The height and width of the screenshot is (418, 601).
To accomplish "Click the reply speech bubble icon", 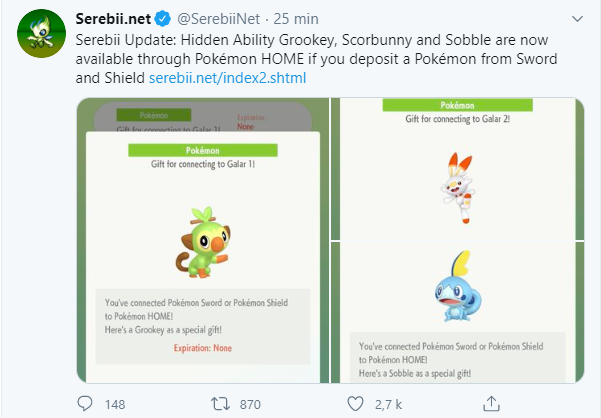I will coord(86,404).
